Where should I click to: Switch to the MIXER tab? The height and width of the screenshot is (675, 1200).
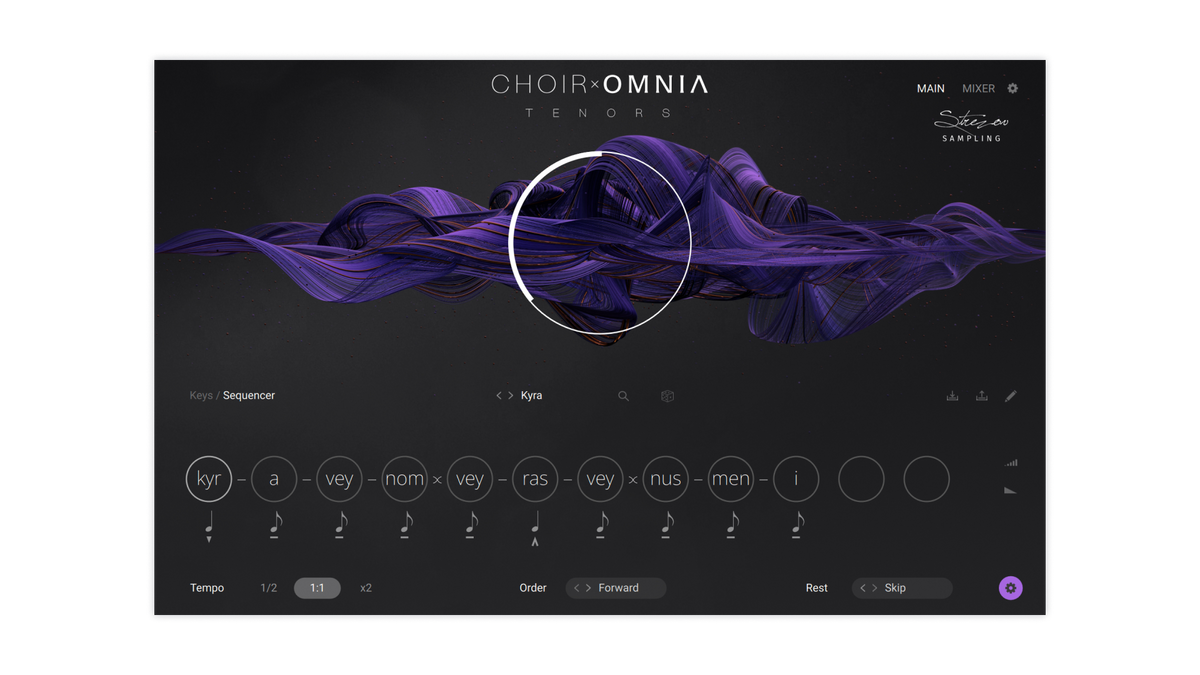click(979, 89)
